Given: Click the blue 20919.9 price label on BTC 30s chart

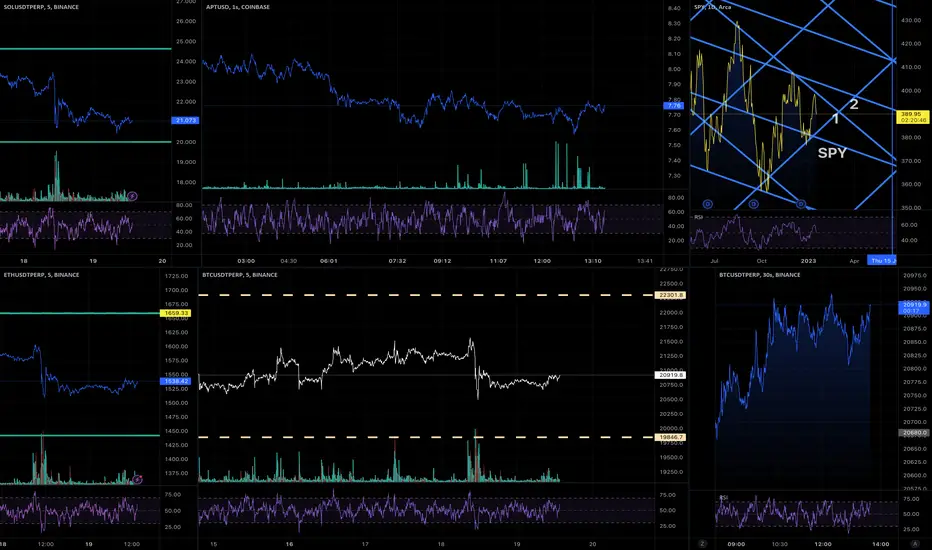Looking at the screenshot, I should [x=913, y=307].
